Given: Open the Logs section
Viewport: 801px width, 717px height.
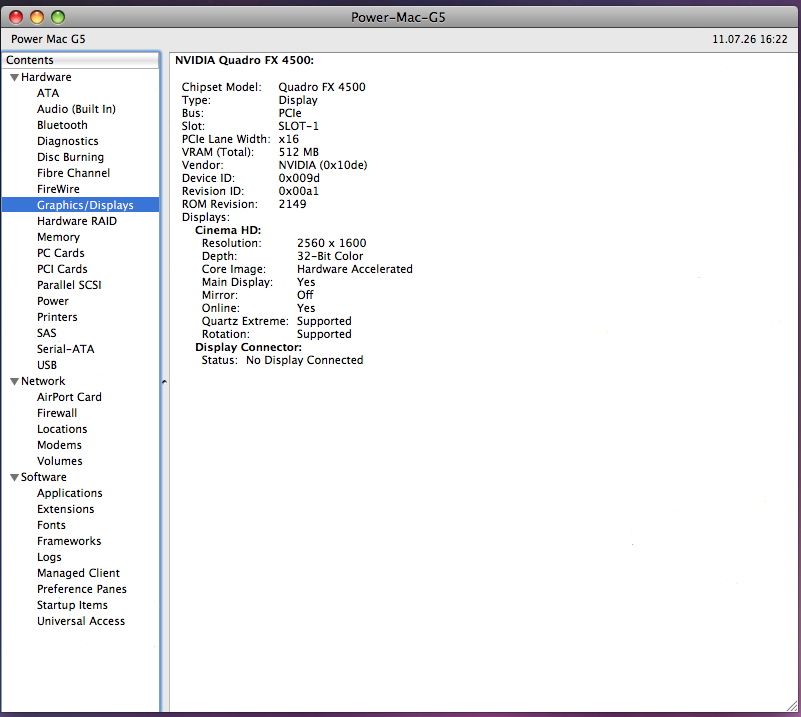Looking at the screenshot, I should (49, 557).
